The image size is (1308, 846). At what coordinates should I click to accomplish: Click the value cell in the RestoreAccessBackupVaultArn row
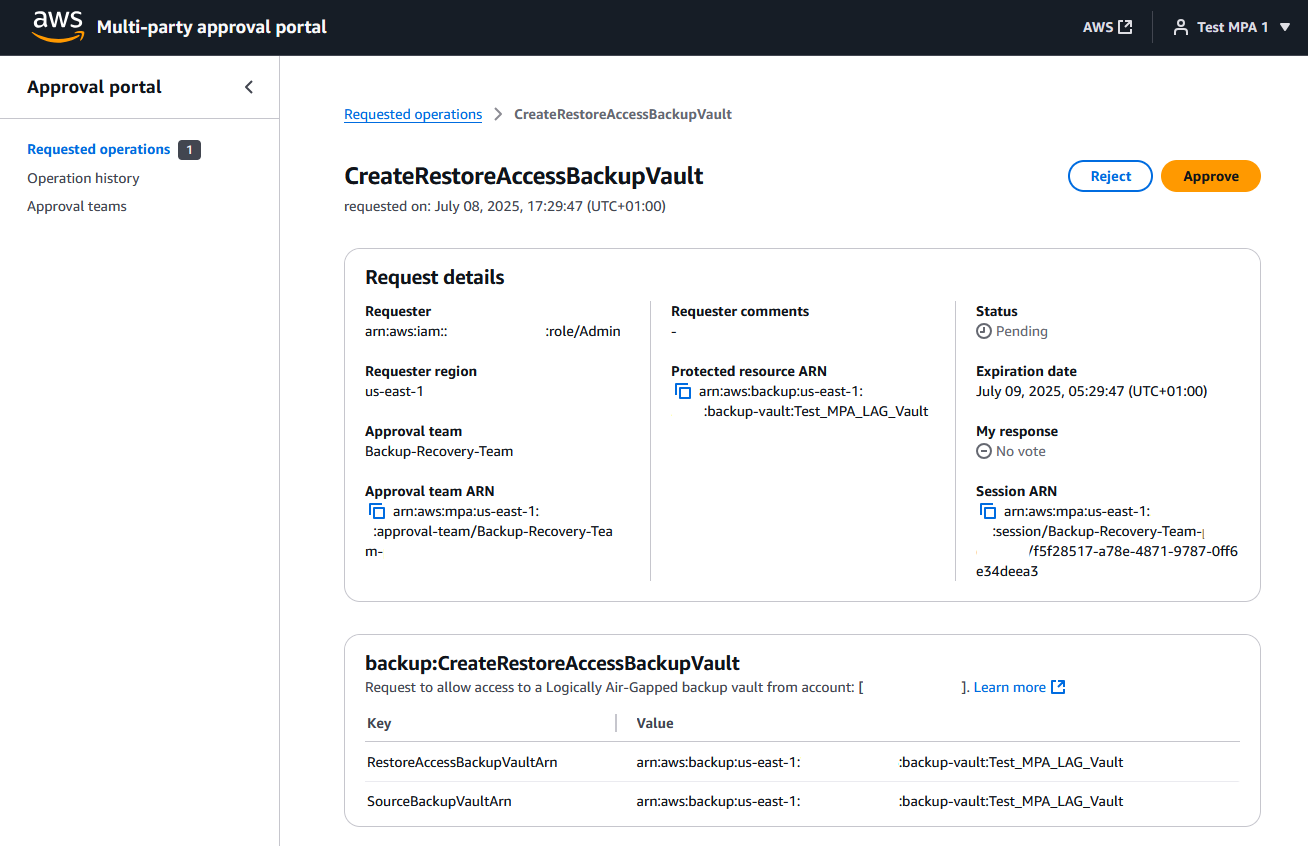(880, 762)
